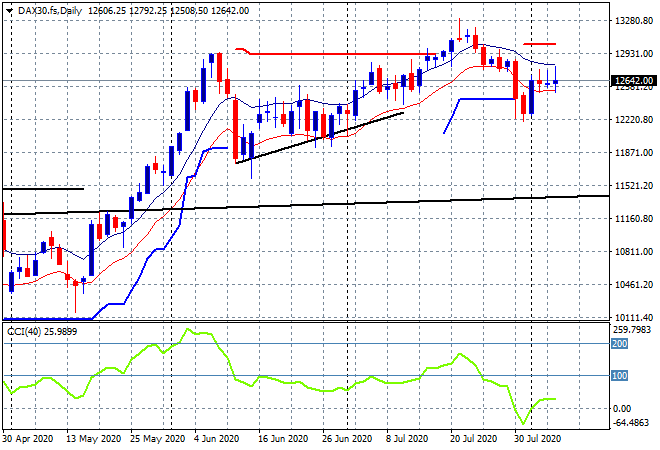
Task: Select the red horizontal resistance line near 12931
Action: pyautogui.click(x=337, y=53)
